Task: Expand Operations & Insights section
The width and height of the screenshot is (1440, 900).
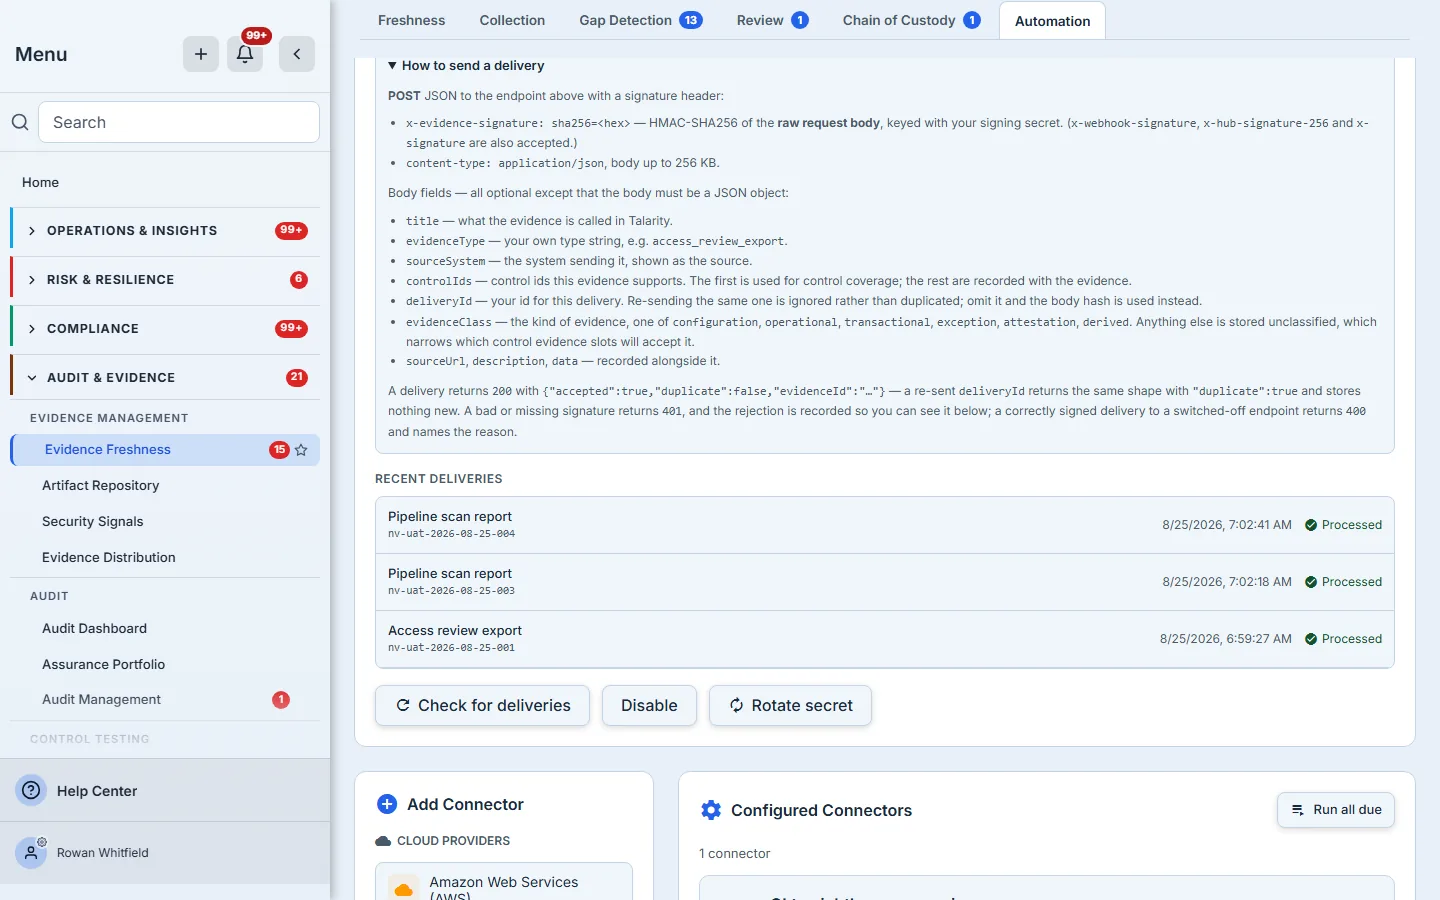Action: (165, 231)
